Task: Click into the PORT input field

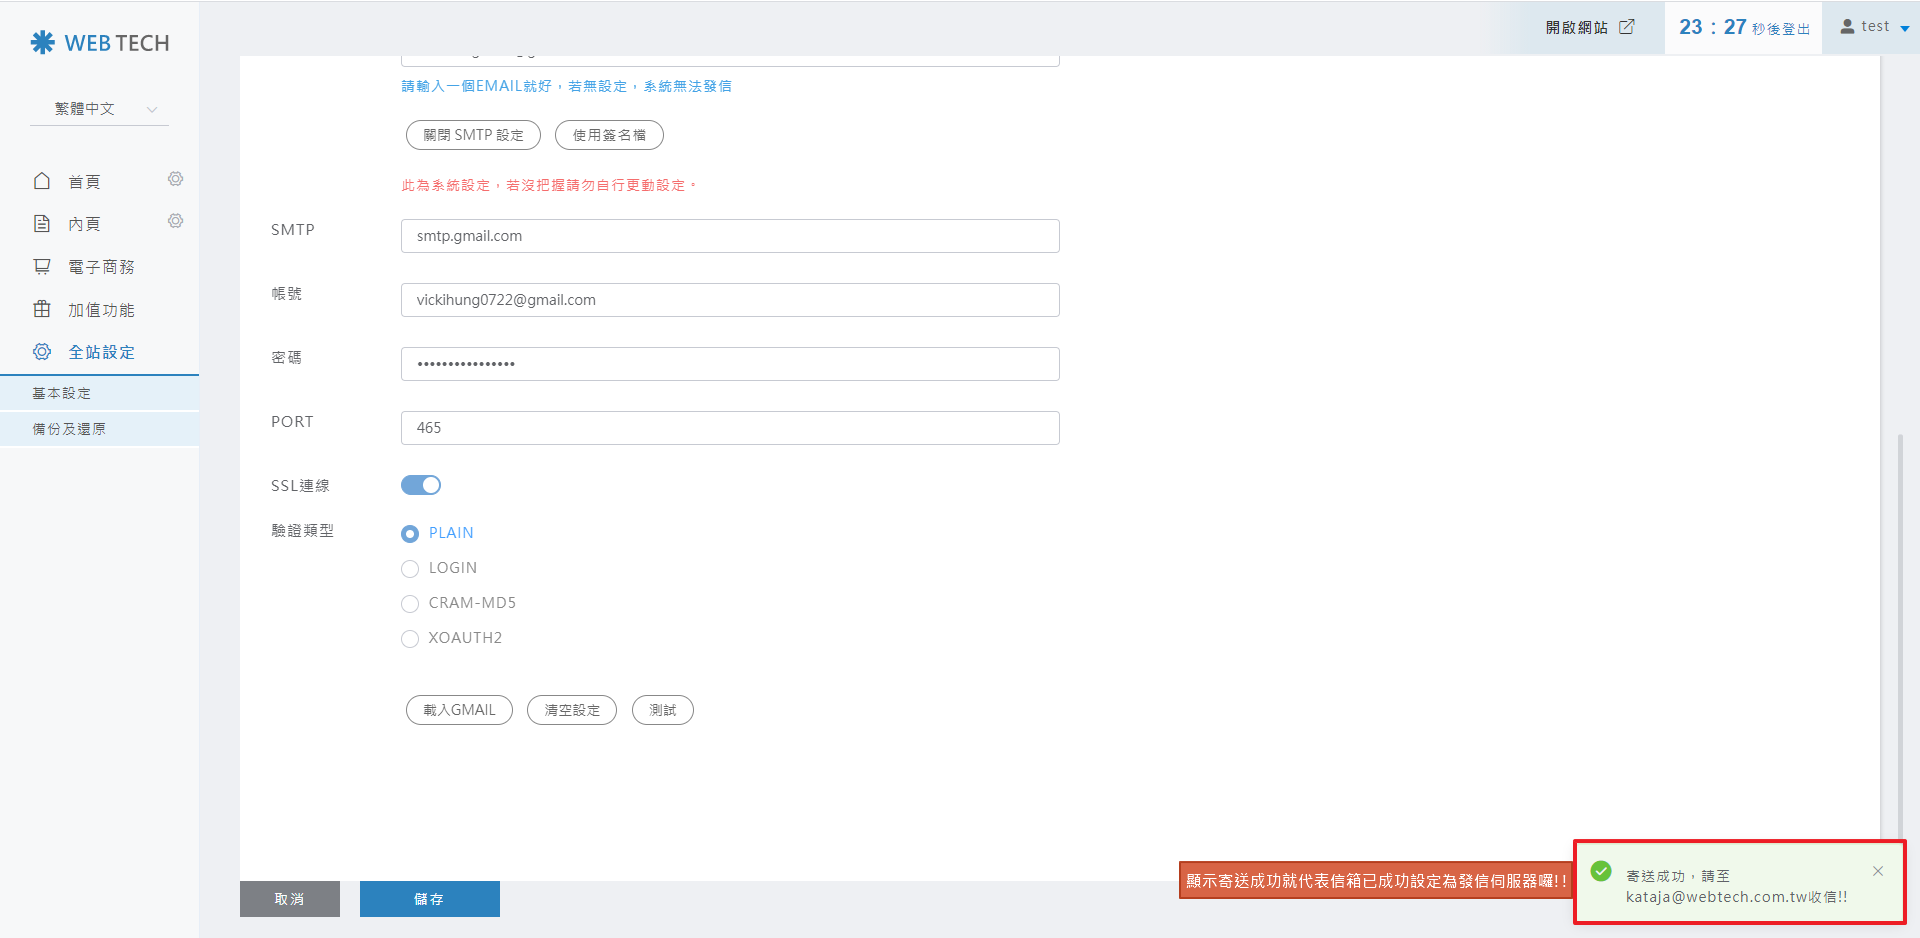Action: tap(729, 428)
